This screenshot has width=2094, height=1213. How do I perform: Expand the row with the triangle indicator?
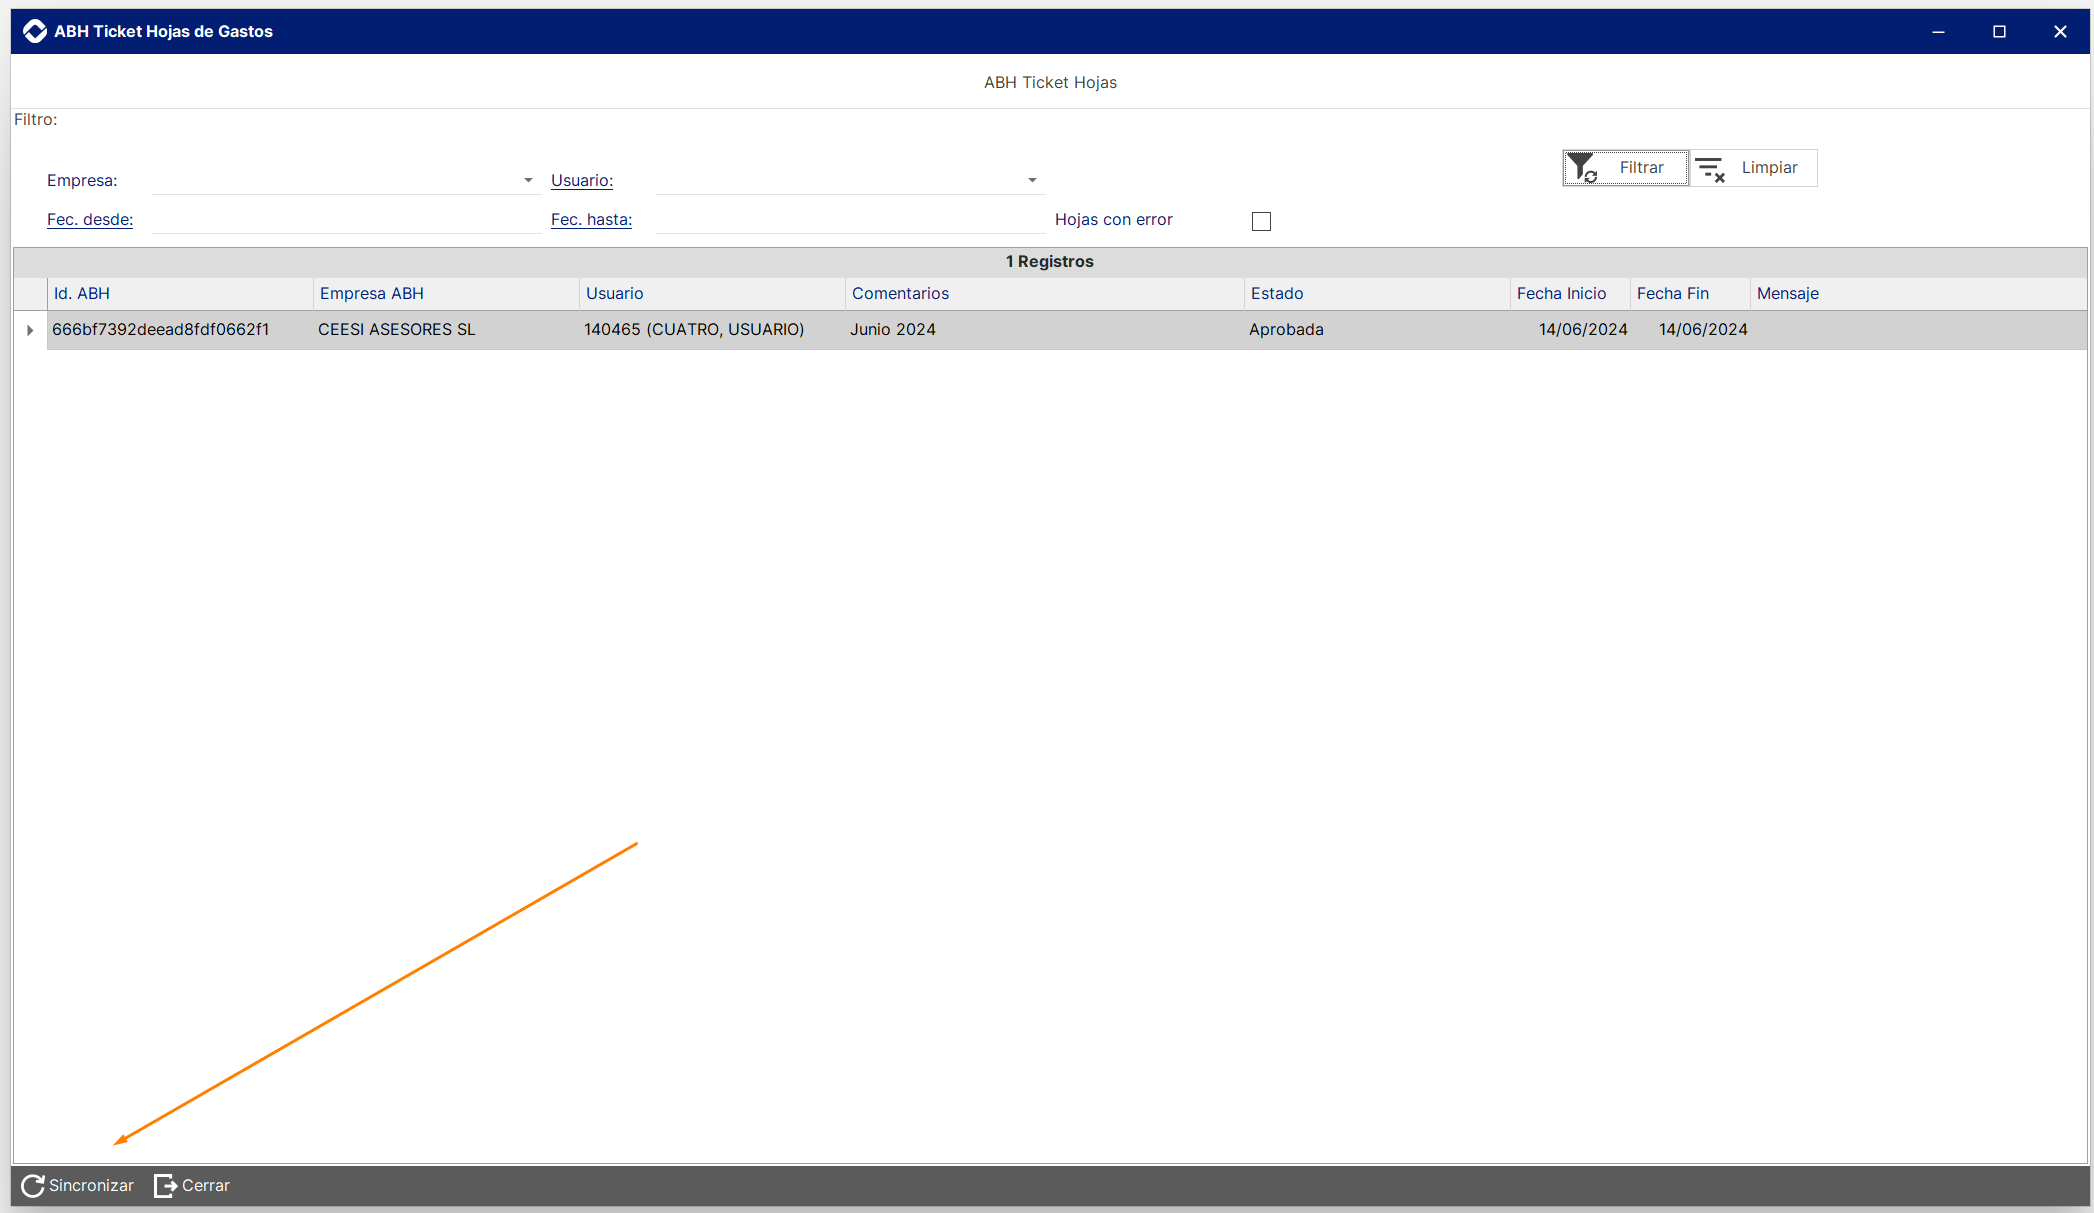(x=30, y=330)
